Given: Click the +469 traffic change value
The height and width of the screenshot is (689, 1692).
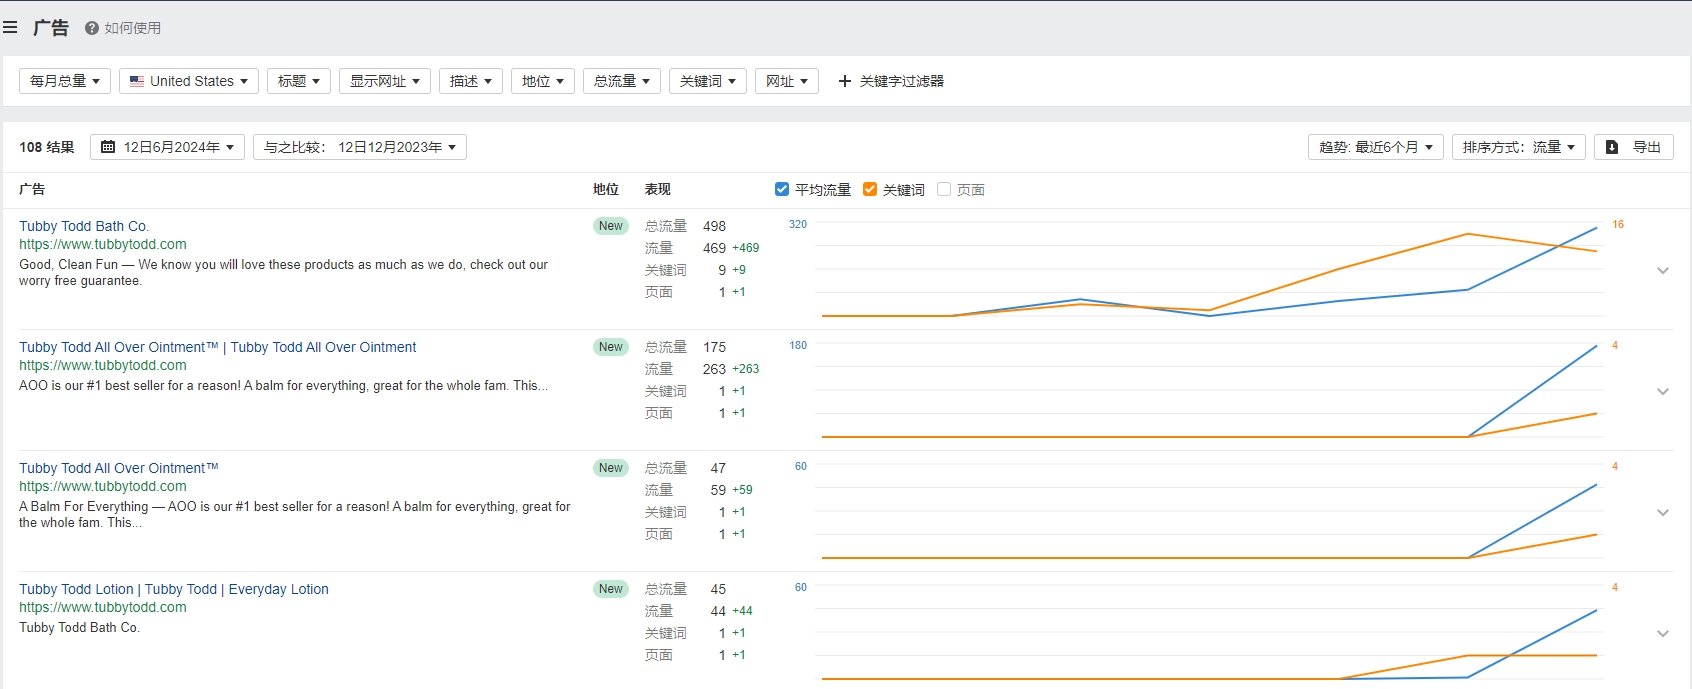Looking at the screenshot, I should pyautogui.click(x=746, y=248).
